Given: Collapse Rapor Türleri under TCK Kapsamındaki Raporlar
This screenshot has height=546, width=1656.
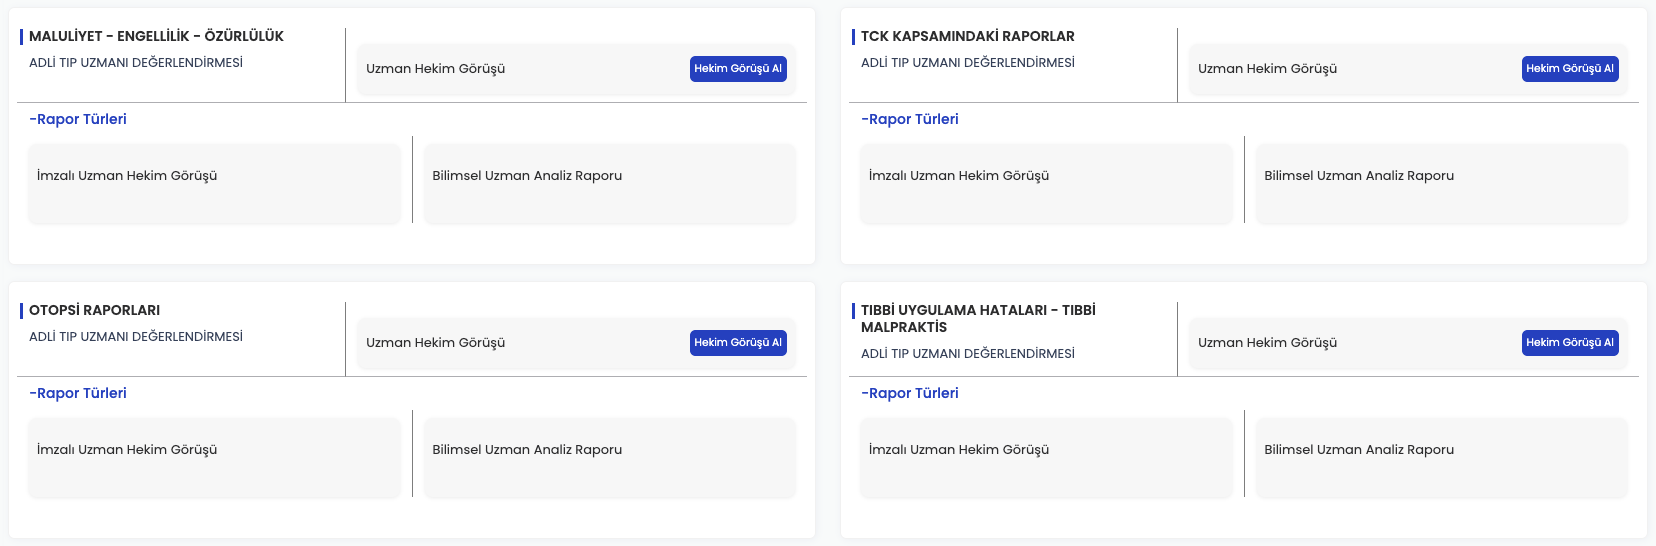Looking at the screenshot, I should click(910, 119).
